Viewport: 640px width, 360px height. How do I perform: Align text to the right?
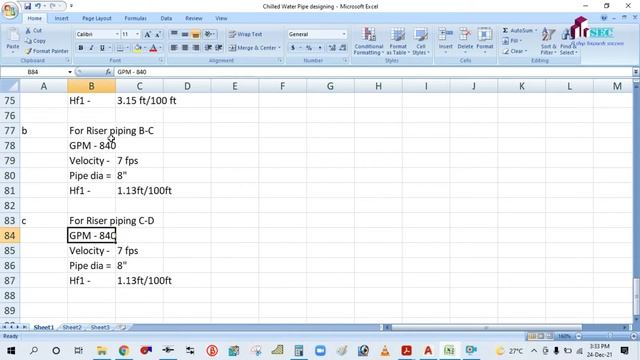(x=196, y=48)
